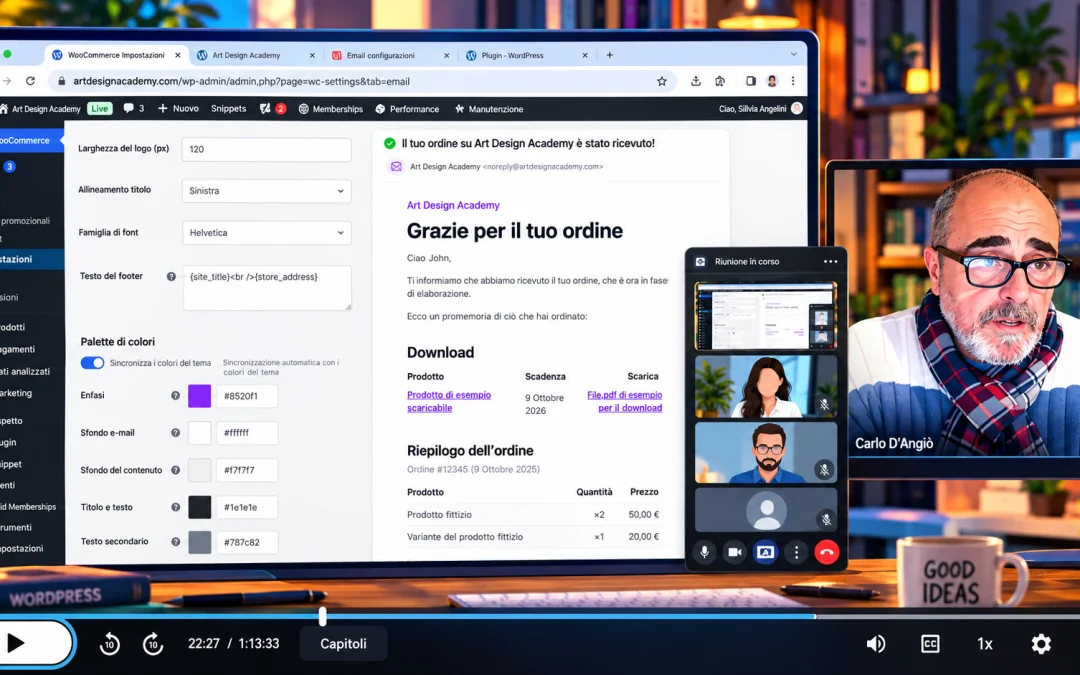Screen dimensions: 1080x675
Task: Edit the Larghezza del logo field
Action: click(267, 149)
